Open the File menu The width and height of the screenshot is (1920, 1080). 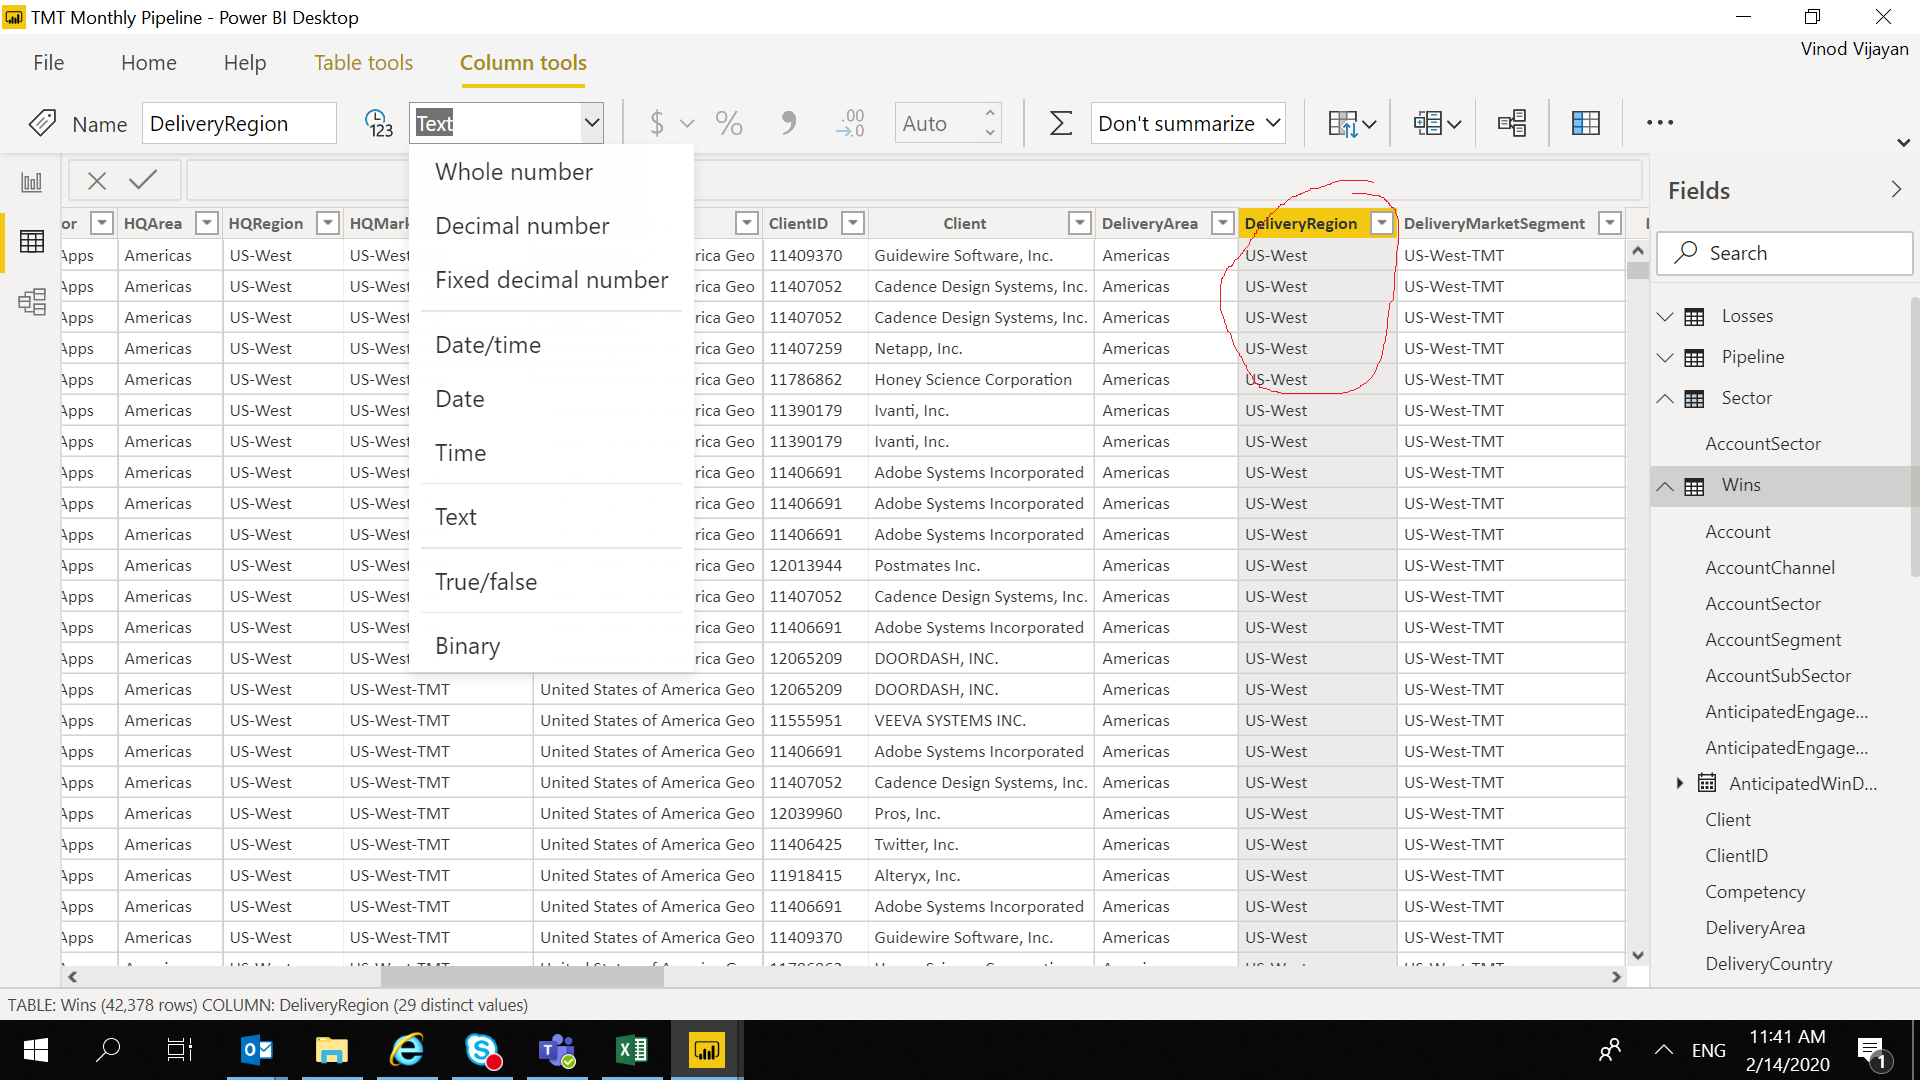pos(48,63)
